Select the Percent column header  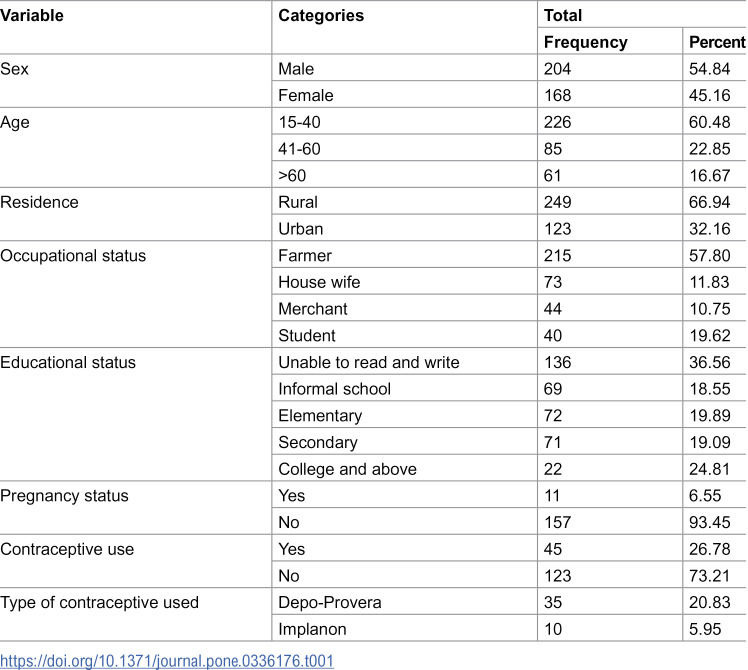717,42
